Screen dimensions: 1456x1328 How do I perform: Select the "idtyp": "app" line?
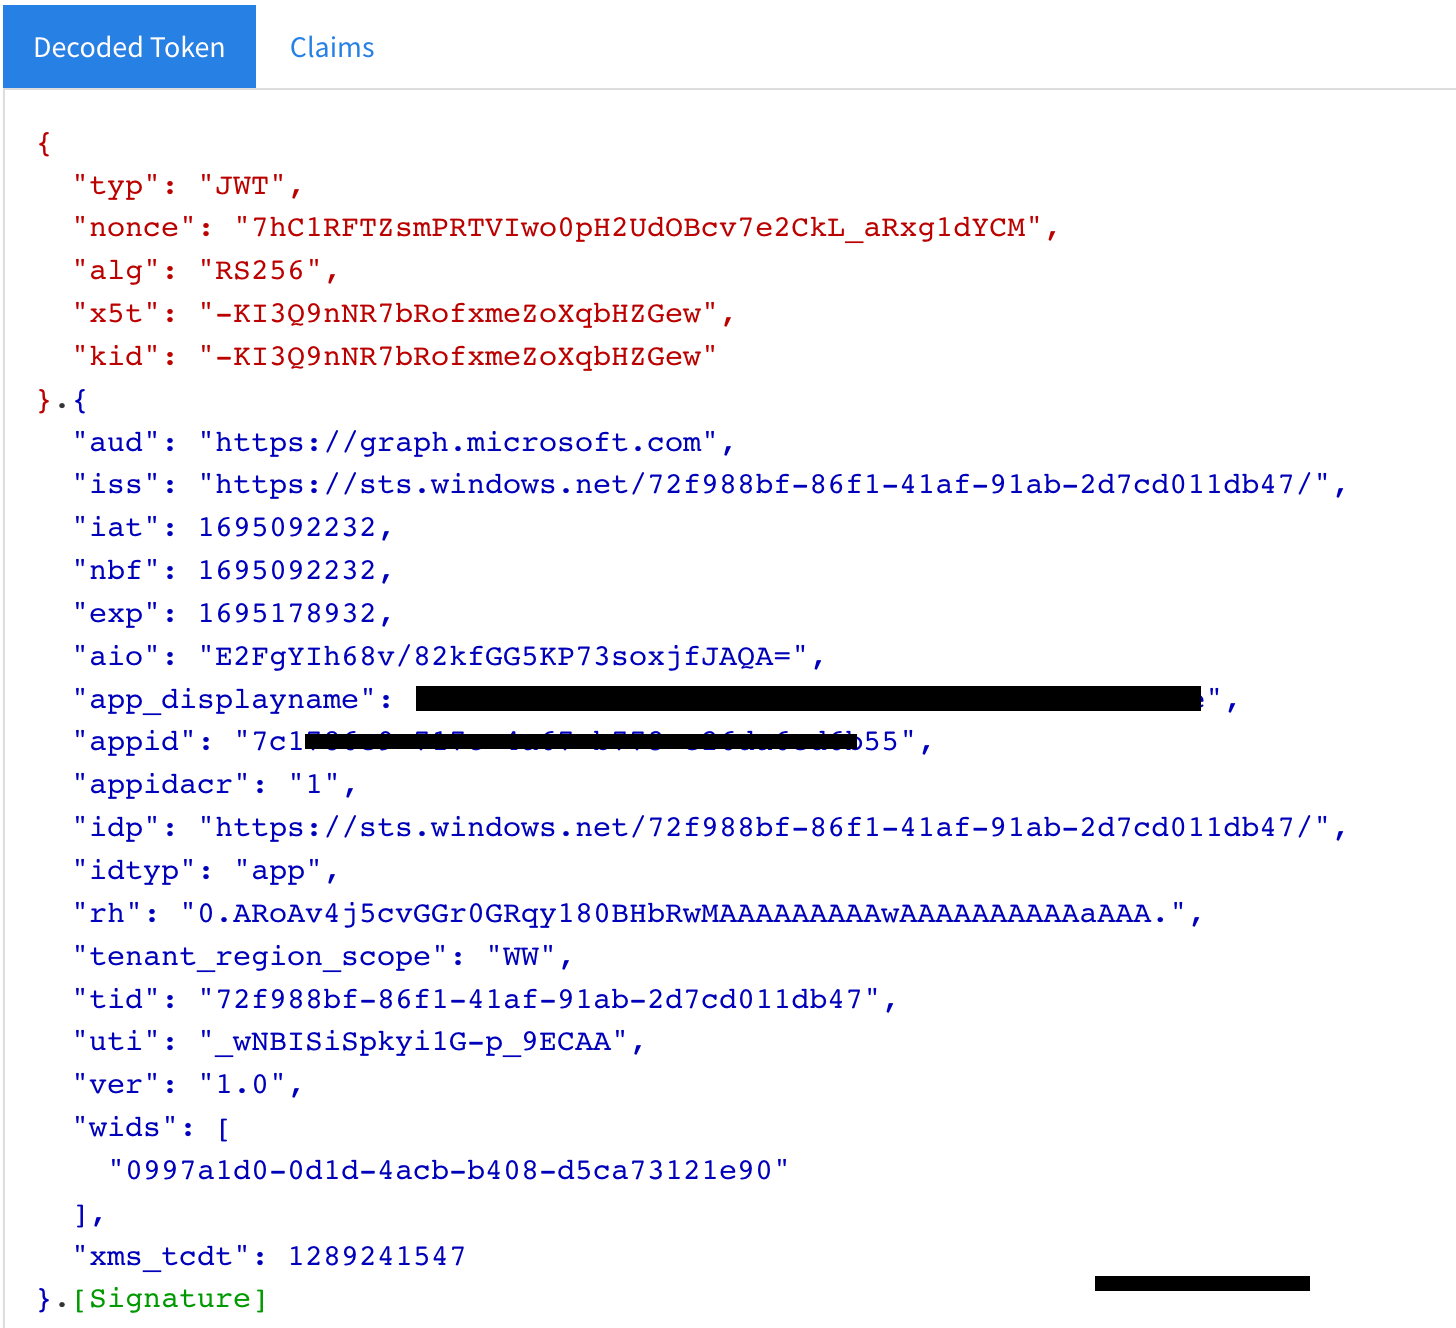(x=205, y=871)
